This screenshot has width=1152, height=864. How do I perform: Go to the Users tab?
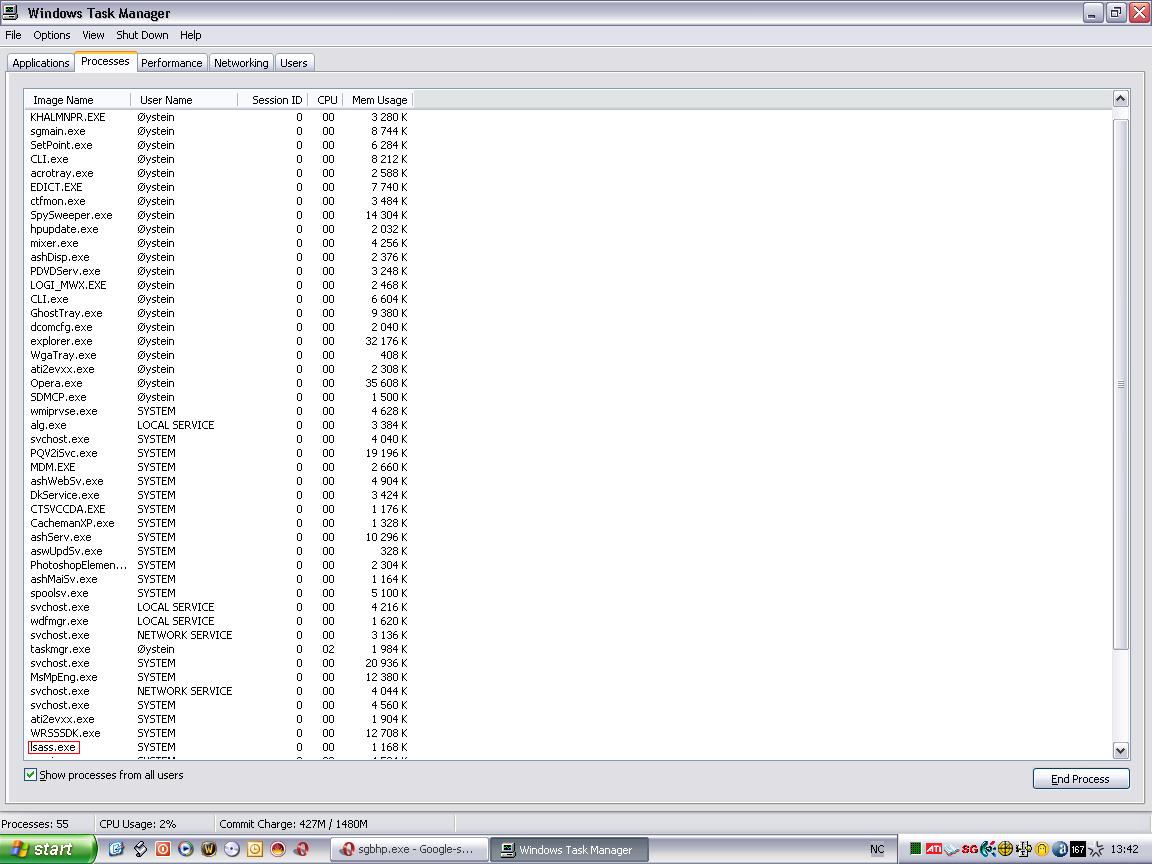click(x=294, y=63)
